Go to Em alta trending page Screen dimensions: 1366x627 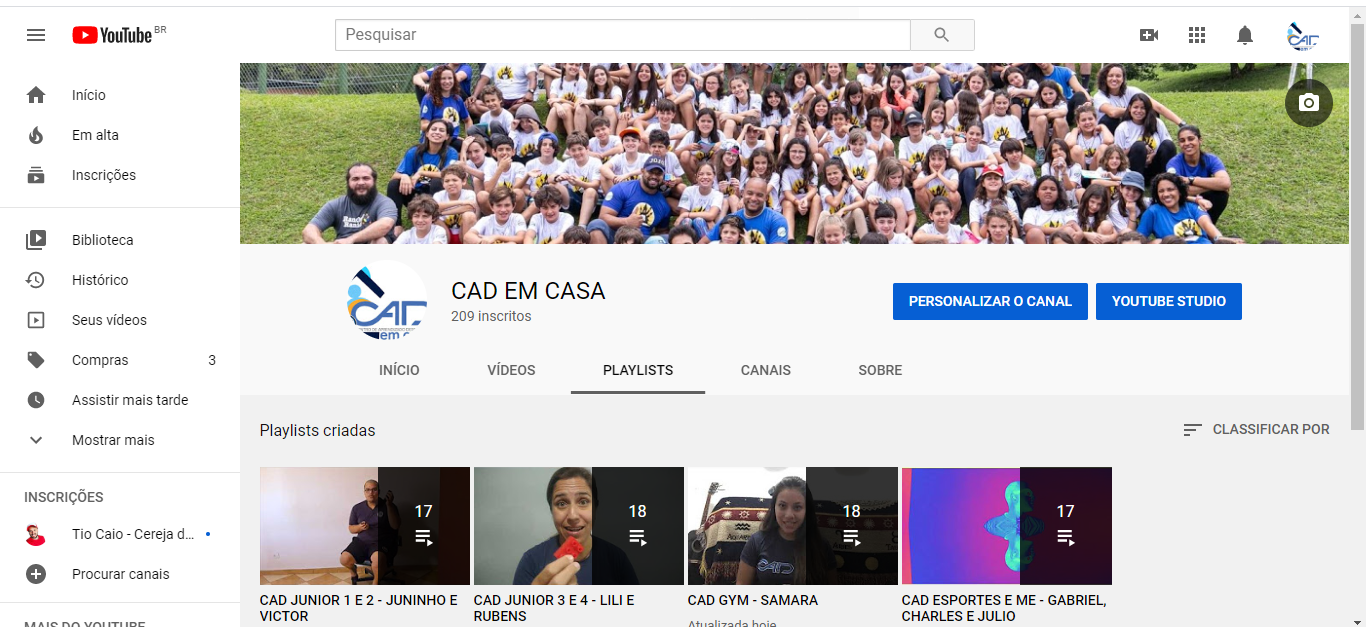(95, 135)
